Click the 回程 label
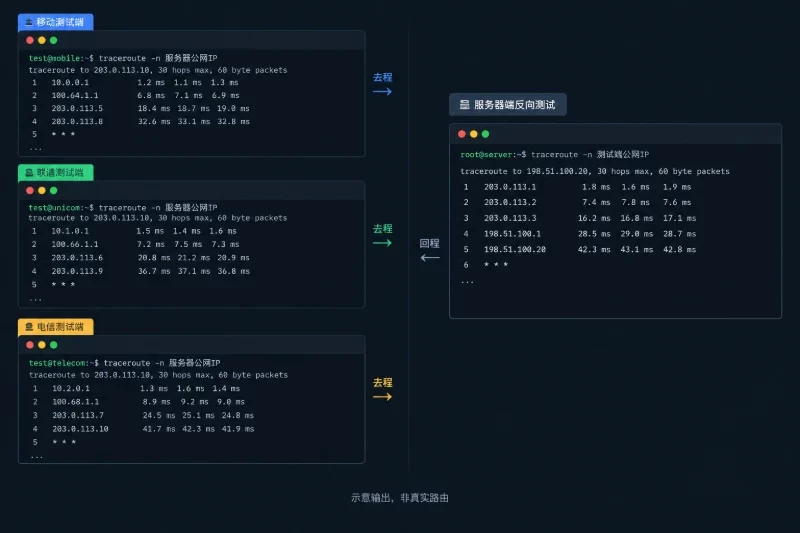Viewport: 800px width, 533px height. [x=430, y=243]
